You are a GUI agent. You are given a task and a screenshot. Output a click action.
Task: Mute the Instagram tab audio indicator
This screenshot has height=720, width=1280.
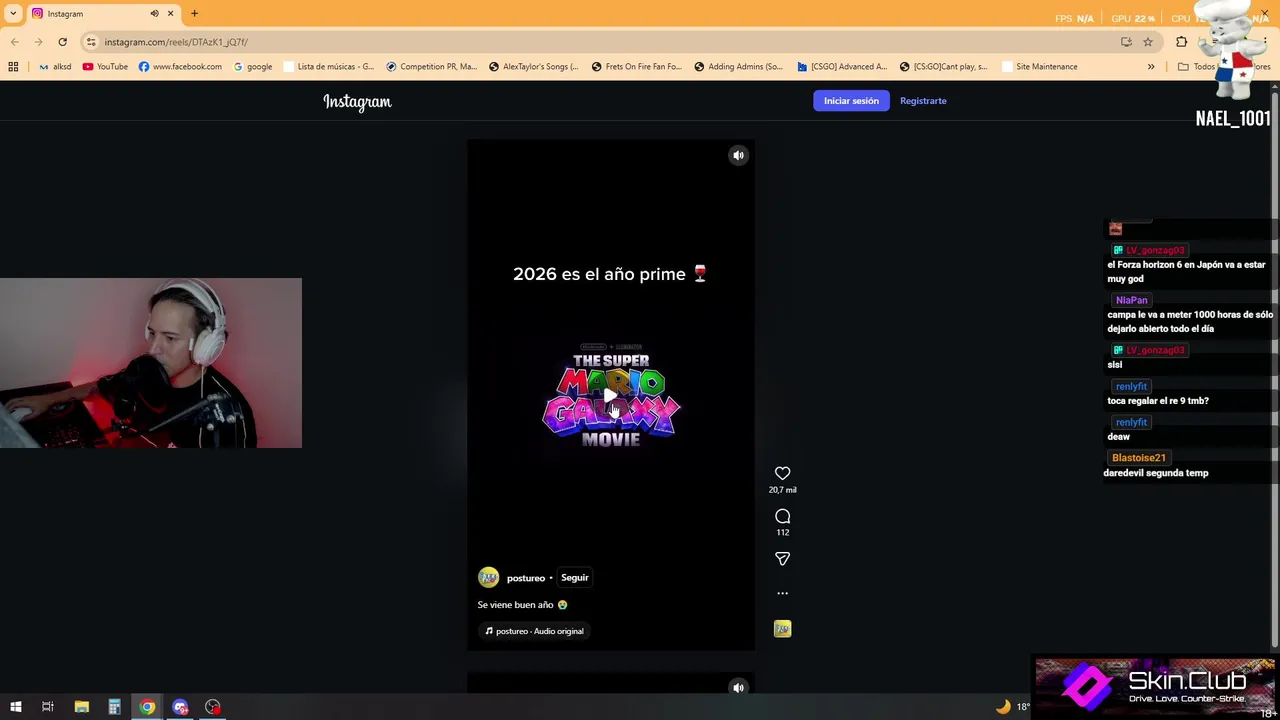(154, 13)
